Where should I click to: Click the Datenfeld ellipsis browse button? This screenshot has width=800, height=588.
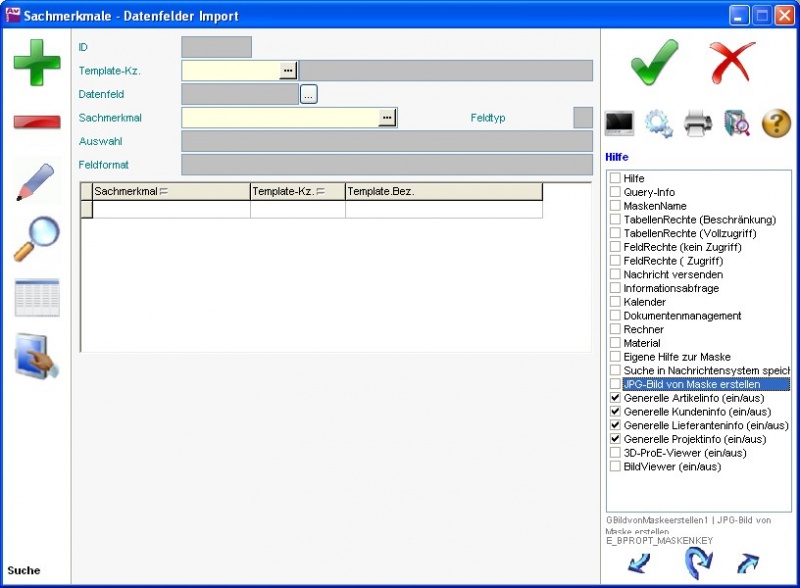309,94
